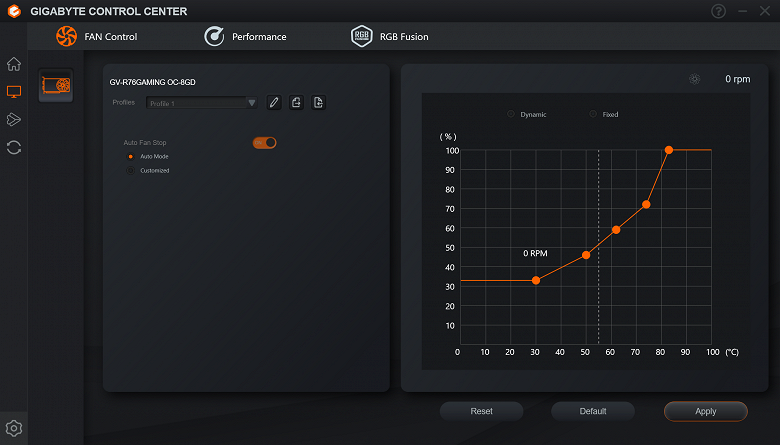Open the help question mark icon

tap(718, 11)
